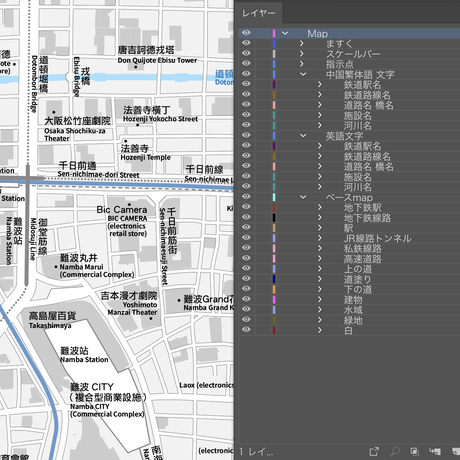Select the 水域 sublayer name
The height and width of the screenshot is (460, 460).
(x=353, y=310)
